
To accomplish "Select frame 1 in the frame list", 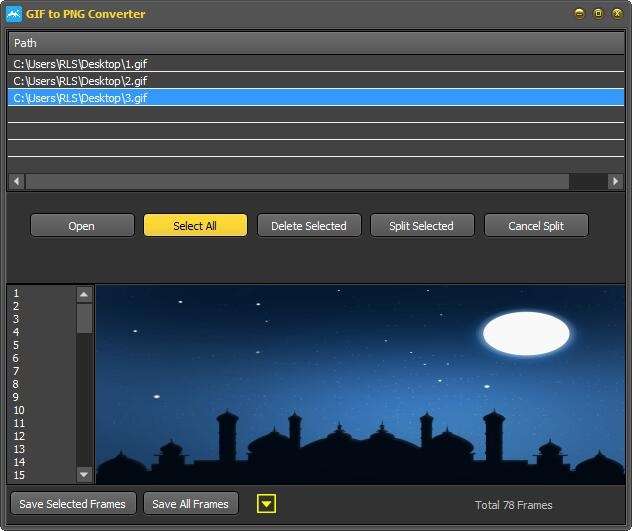I will point(42,293).
